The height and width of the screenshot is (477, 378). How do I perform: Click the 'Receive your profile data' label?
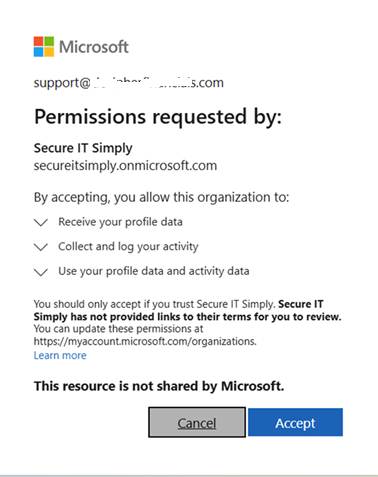(120, 222)
